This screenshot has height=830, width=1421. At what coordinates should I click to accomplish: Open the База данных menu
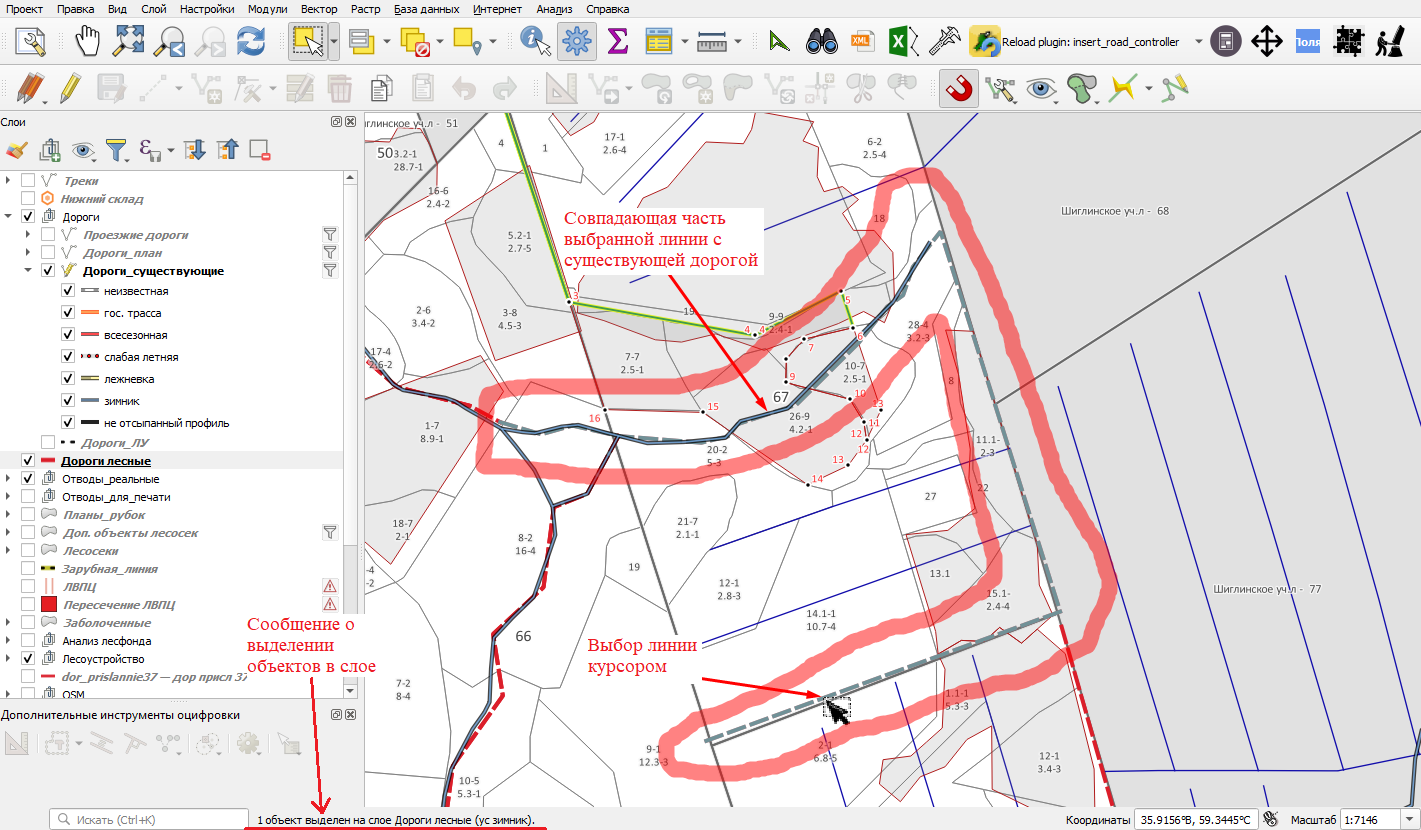pos(427,9)
